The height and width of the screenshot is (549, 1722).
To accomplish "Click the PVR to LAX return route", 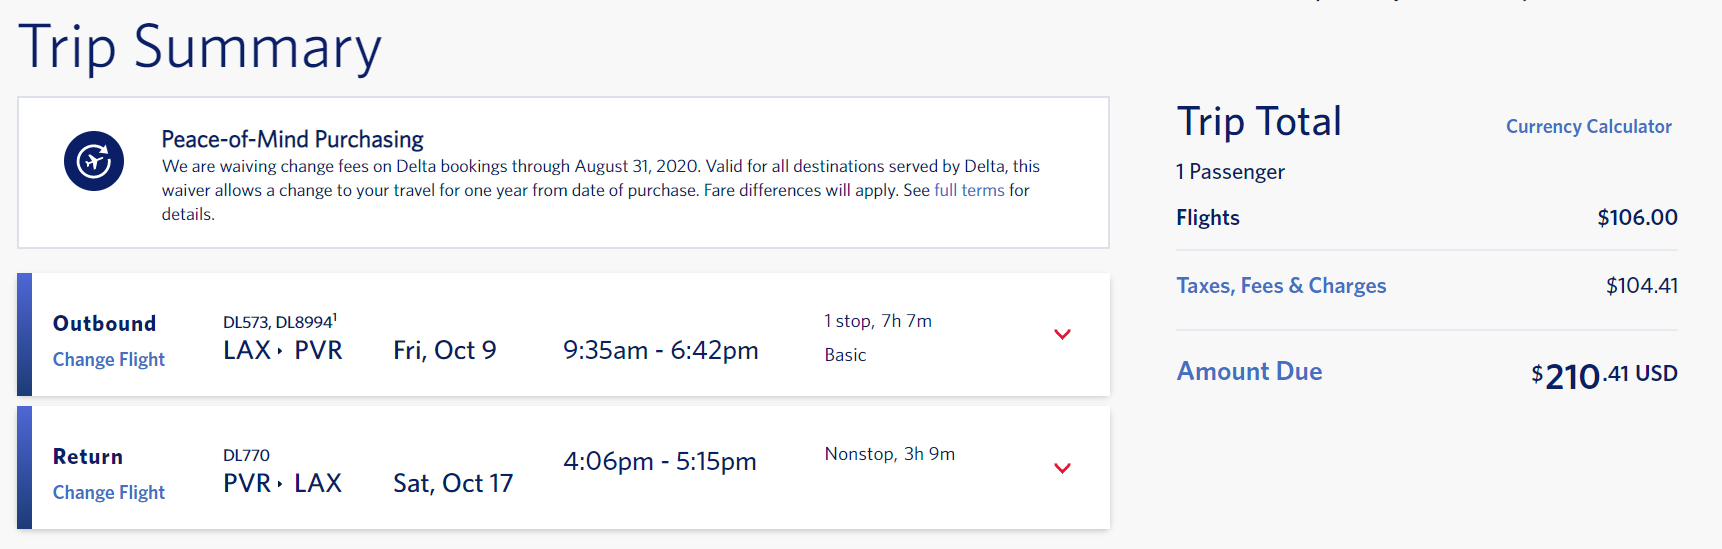I will (282, 483).
